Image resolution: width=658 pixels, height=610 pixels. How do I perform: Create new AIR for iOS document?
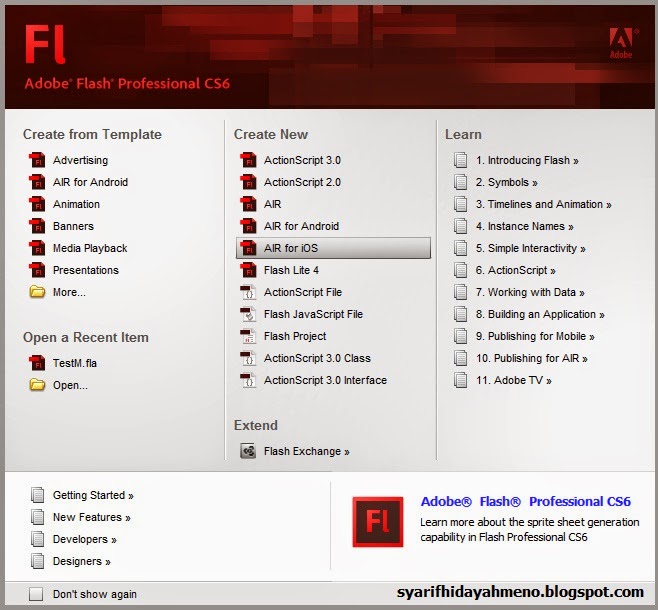pyautogui.click(x=333, y=248)
